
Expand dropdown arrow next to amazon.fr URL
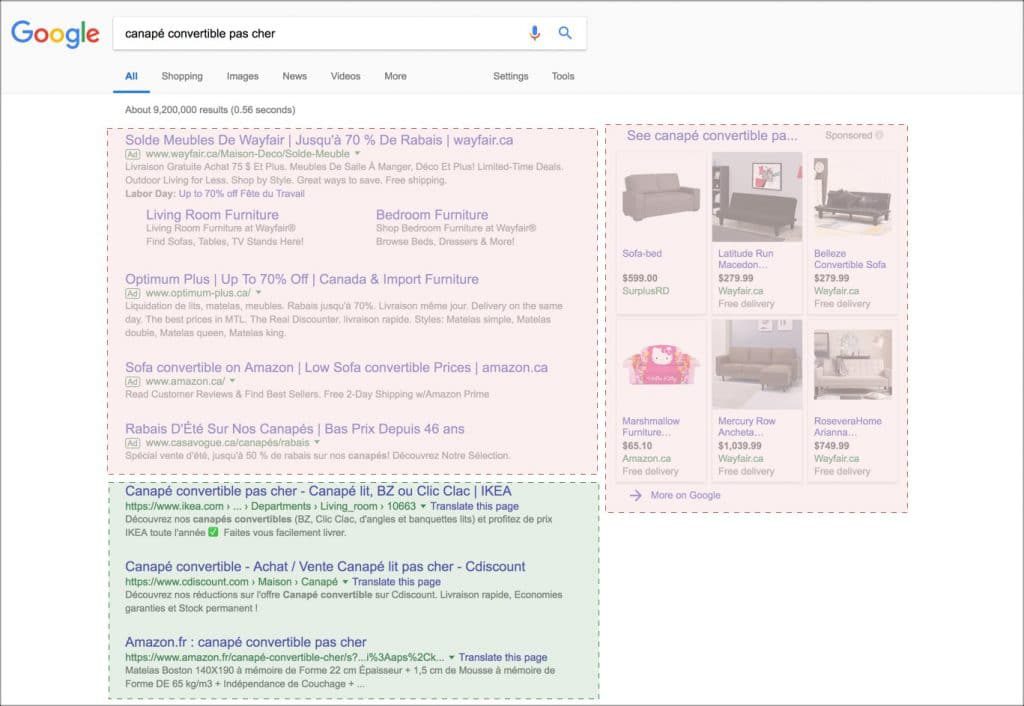pyautogui.click(x=451, y=658)
